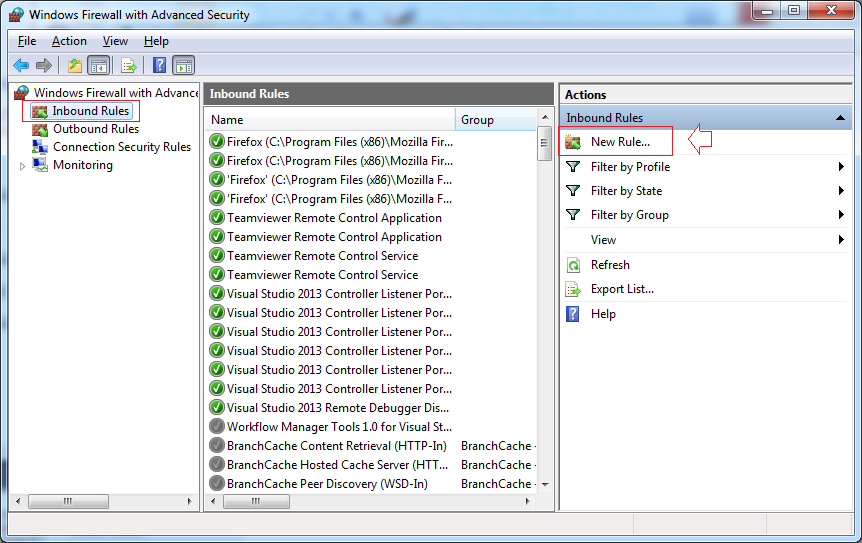This screenshot has height=543, width=862.
Task: Click gray icon of BranchCache Hosted Cache Server rule
Action: point(217,464)
